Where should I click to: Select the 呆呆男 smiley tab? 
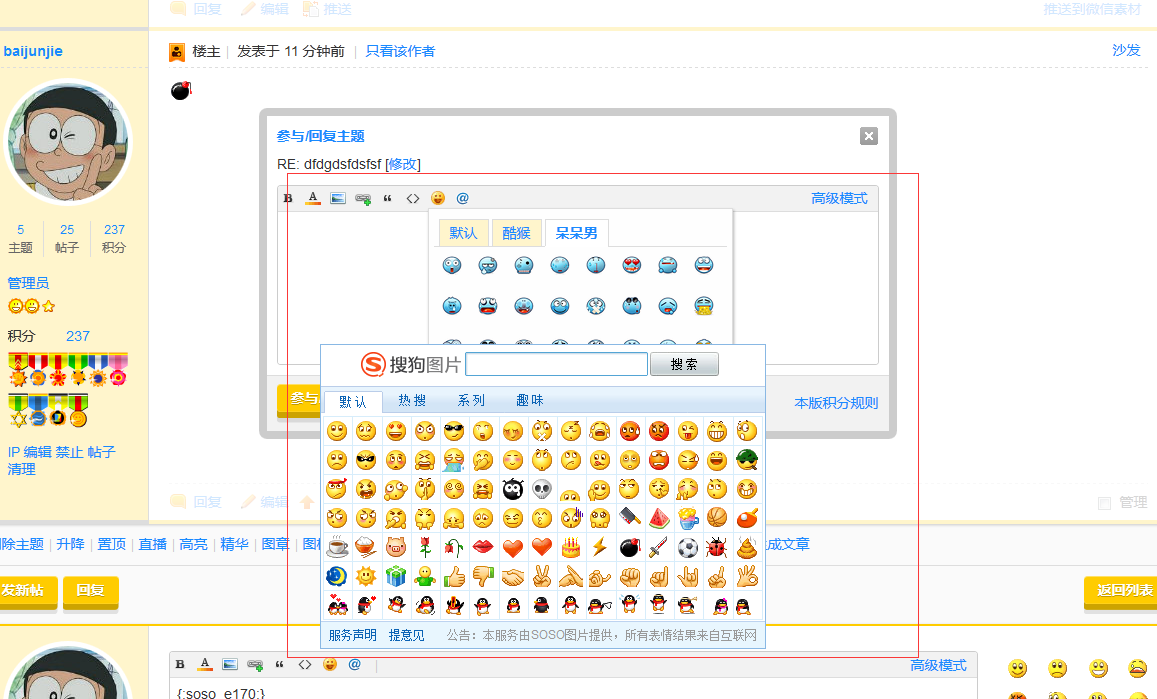576,233
